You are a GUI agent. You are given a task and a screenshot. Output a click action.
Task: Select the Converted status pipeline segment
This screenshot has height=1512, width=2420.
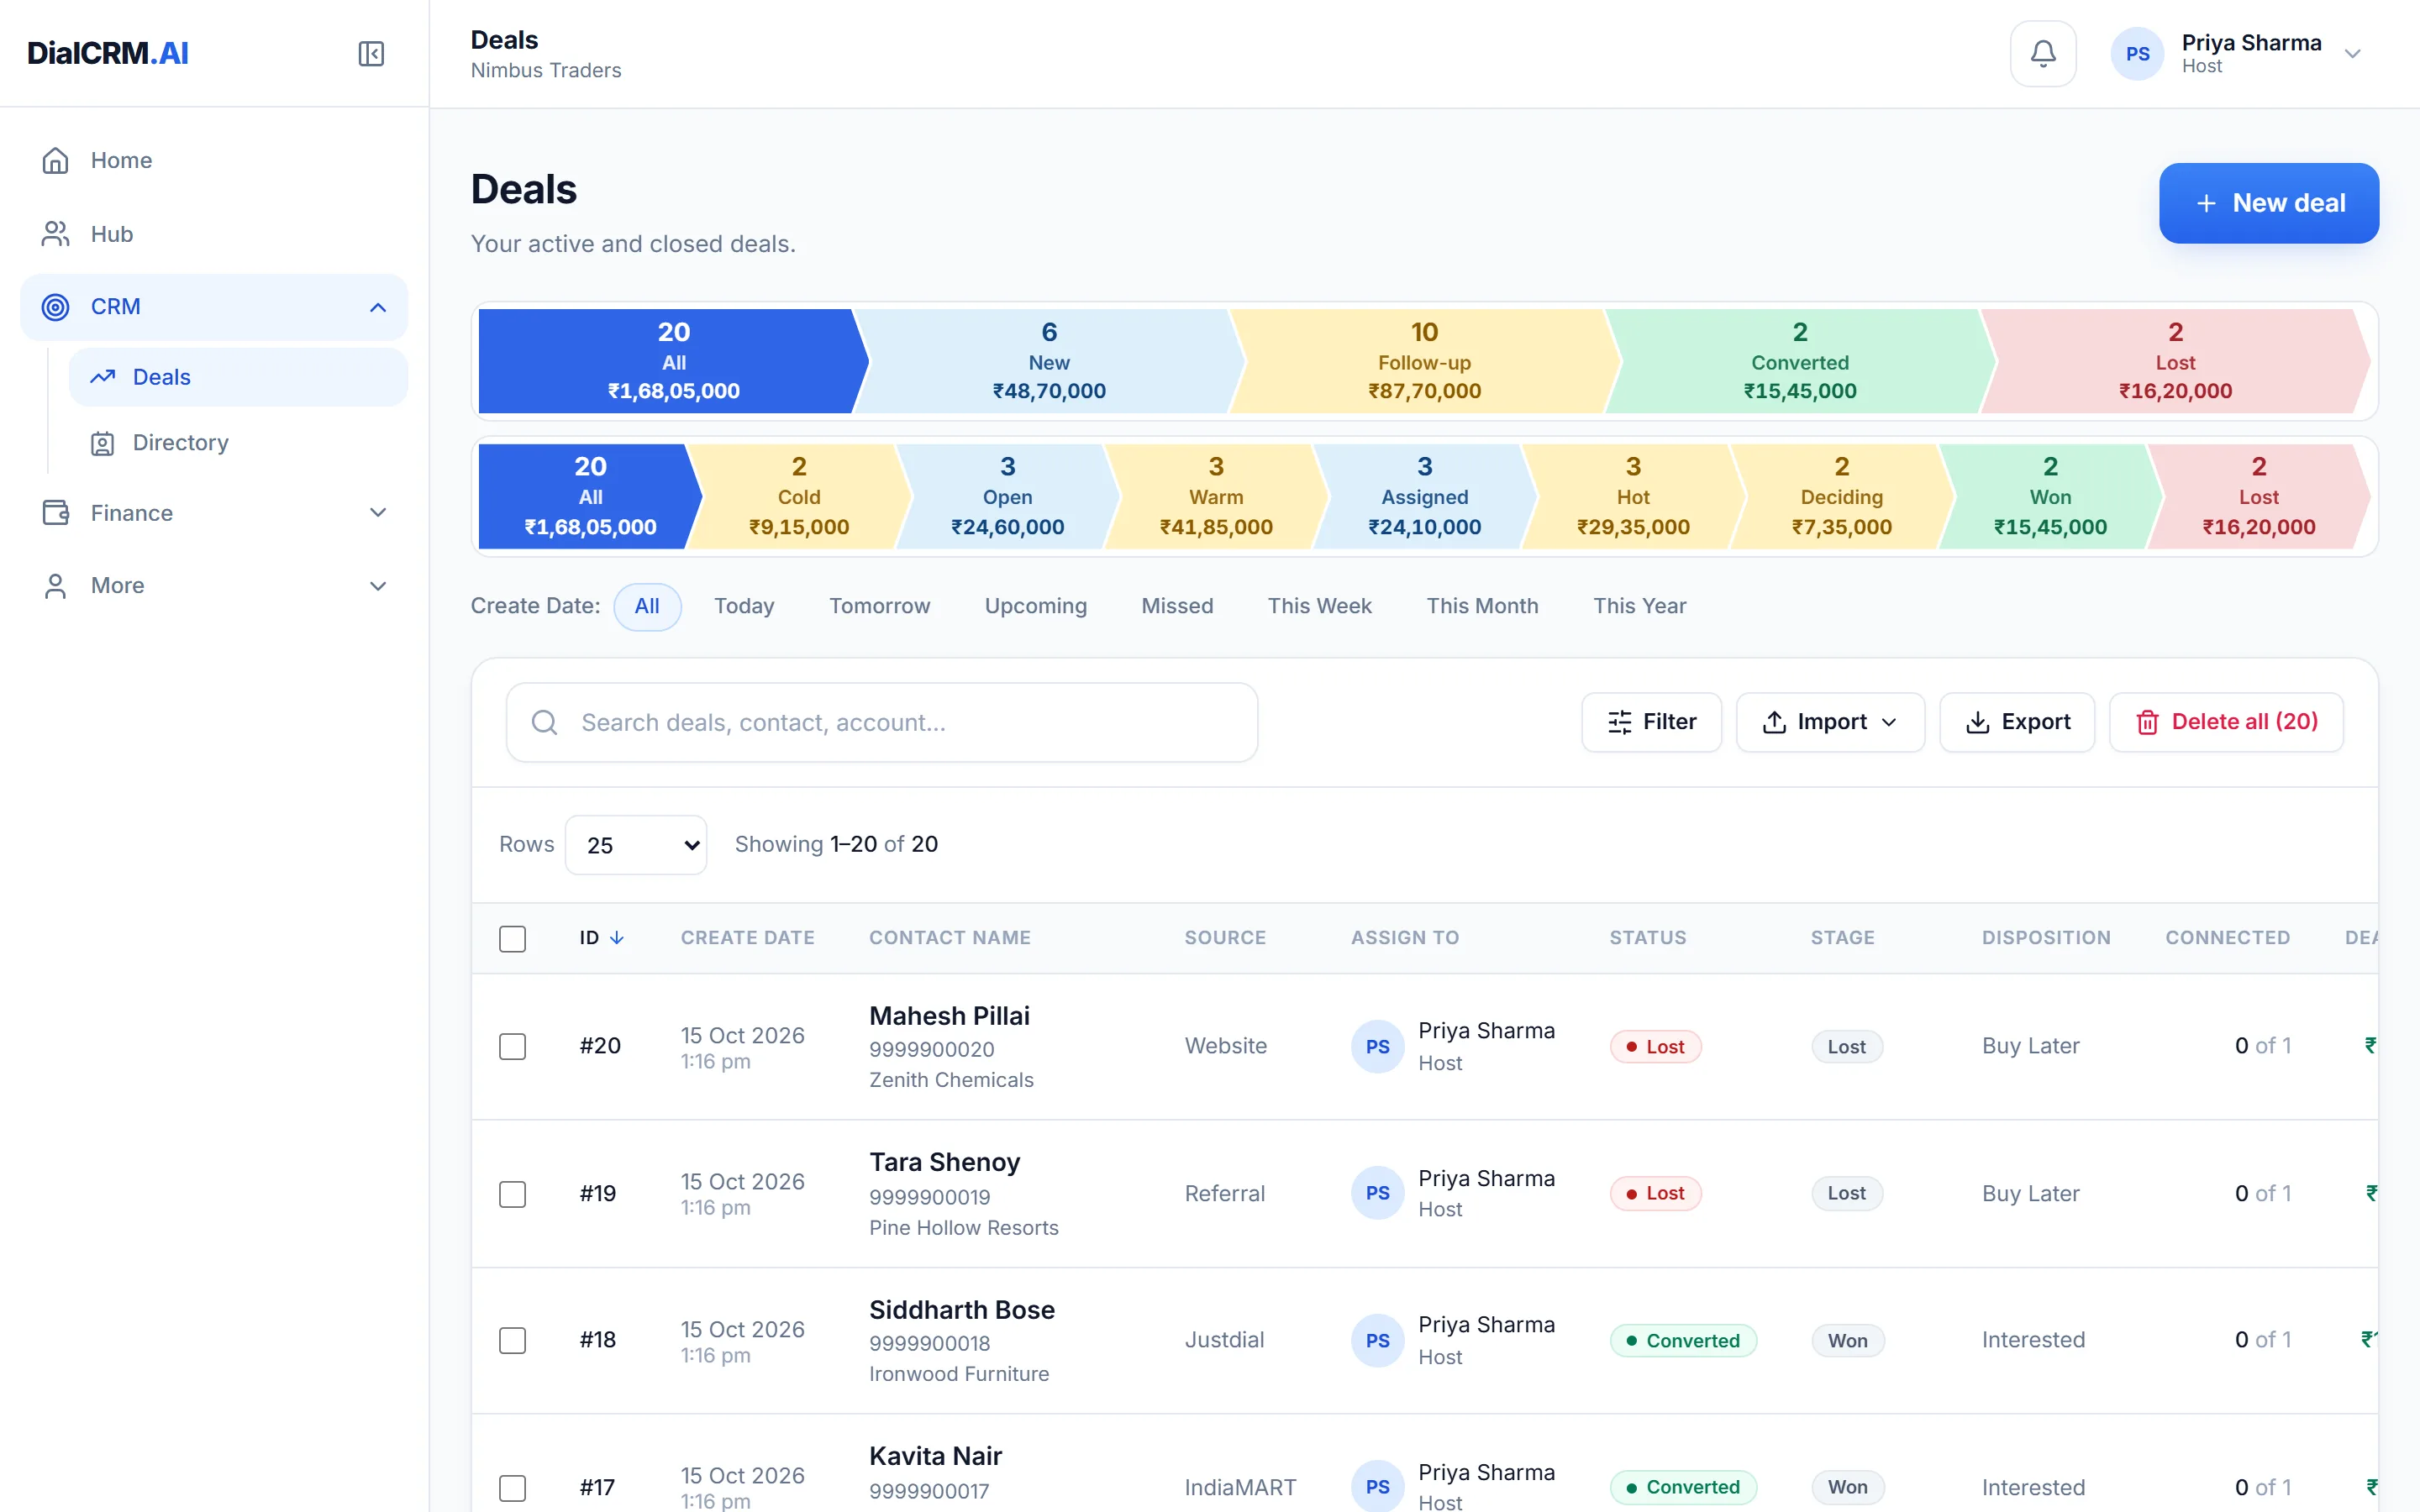[x=1799, y=361]
